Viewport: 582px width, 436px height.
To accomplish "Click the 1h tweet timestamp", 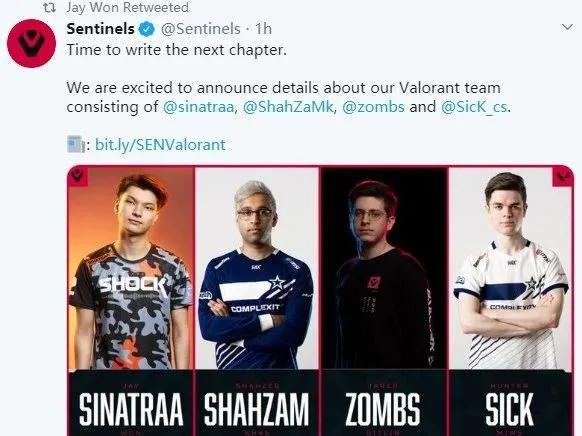I will pos(264,29).
